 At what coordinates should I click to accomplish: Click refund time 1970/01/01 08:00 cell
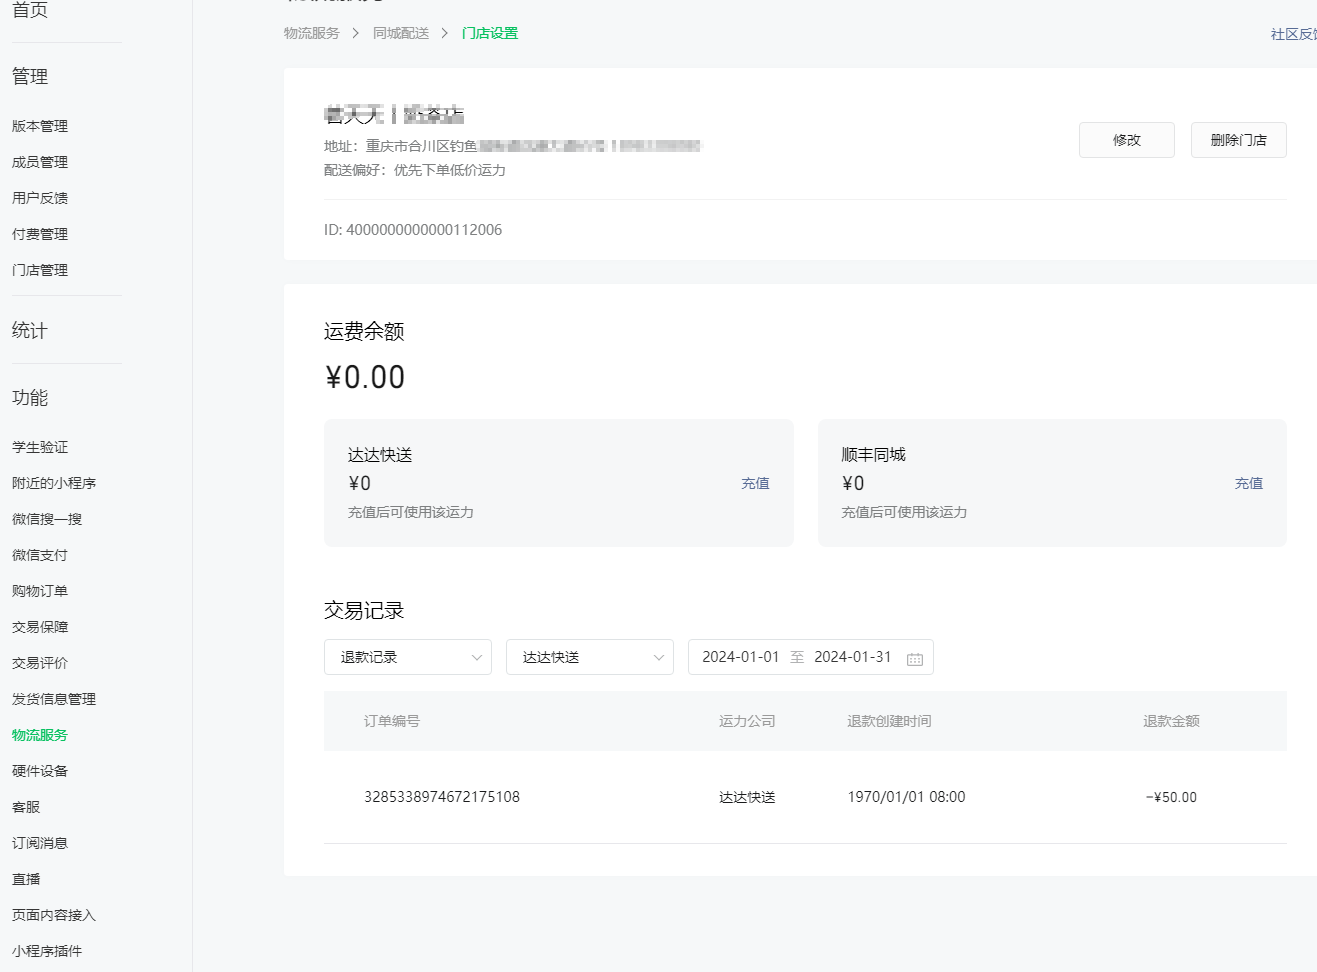coord(906,797)
